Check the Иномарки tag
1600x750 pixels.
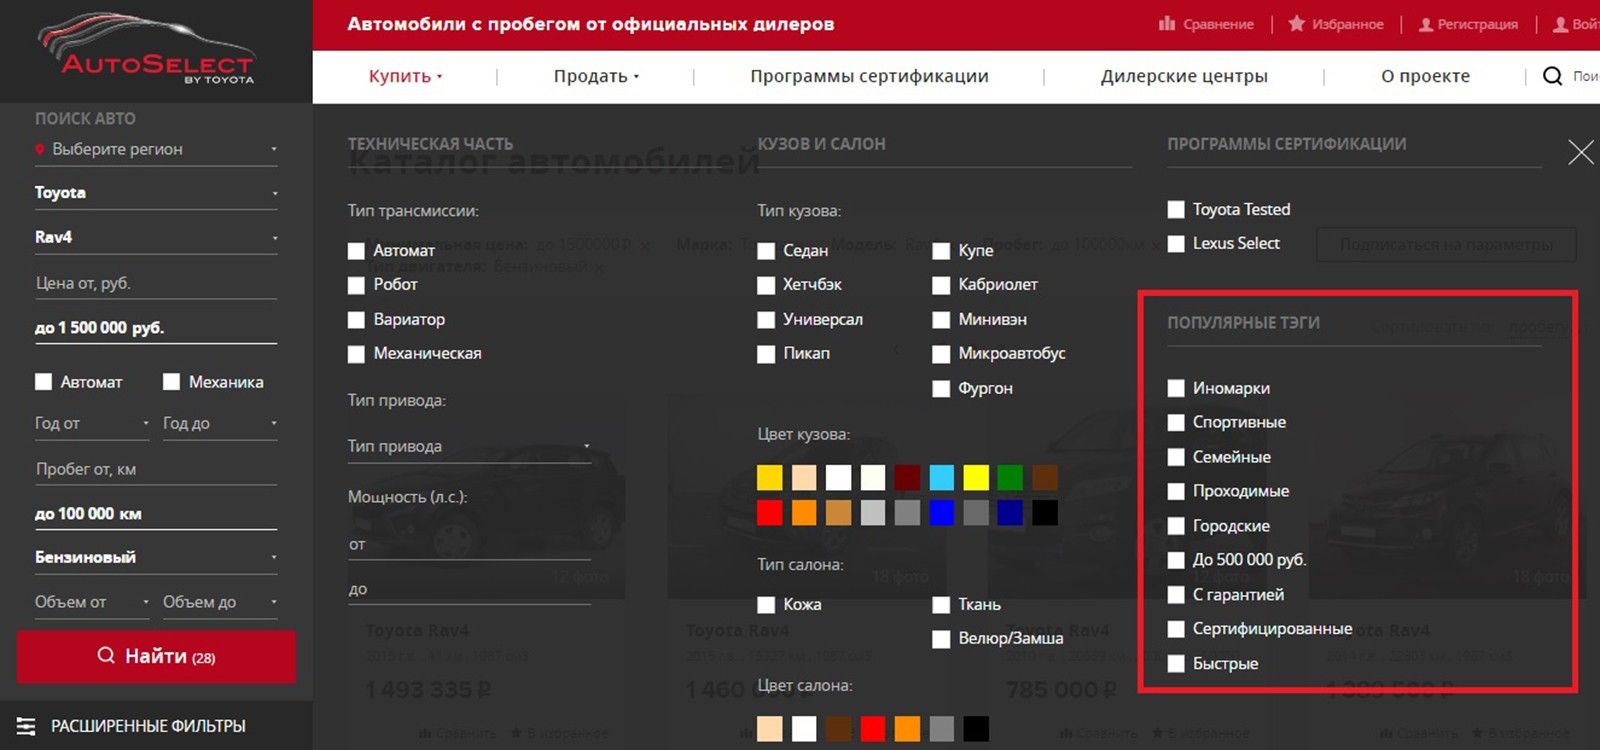(x=1176, y=388)
